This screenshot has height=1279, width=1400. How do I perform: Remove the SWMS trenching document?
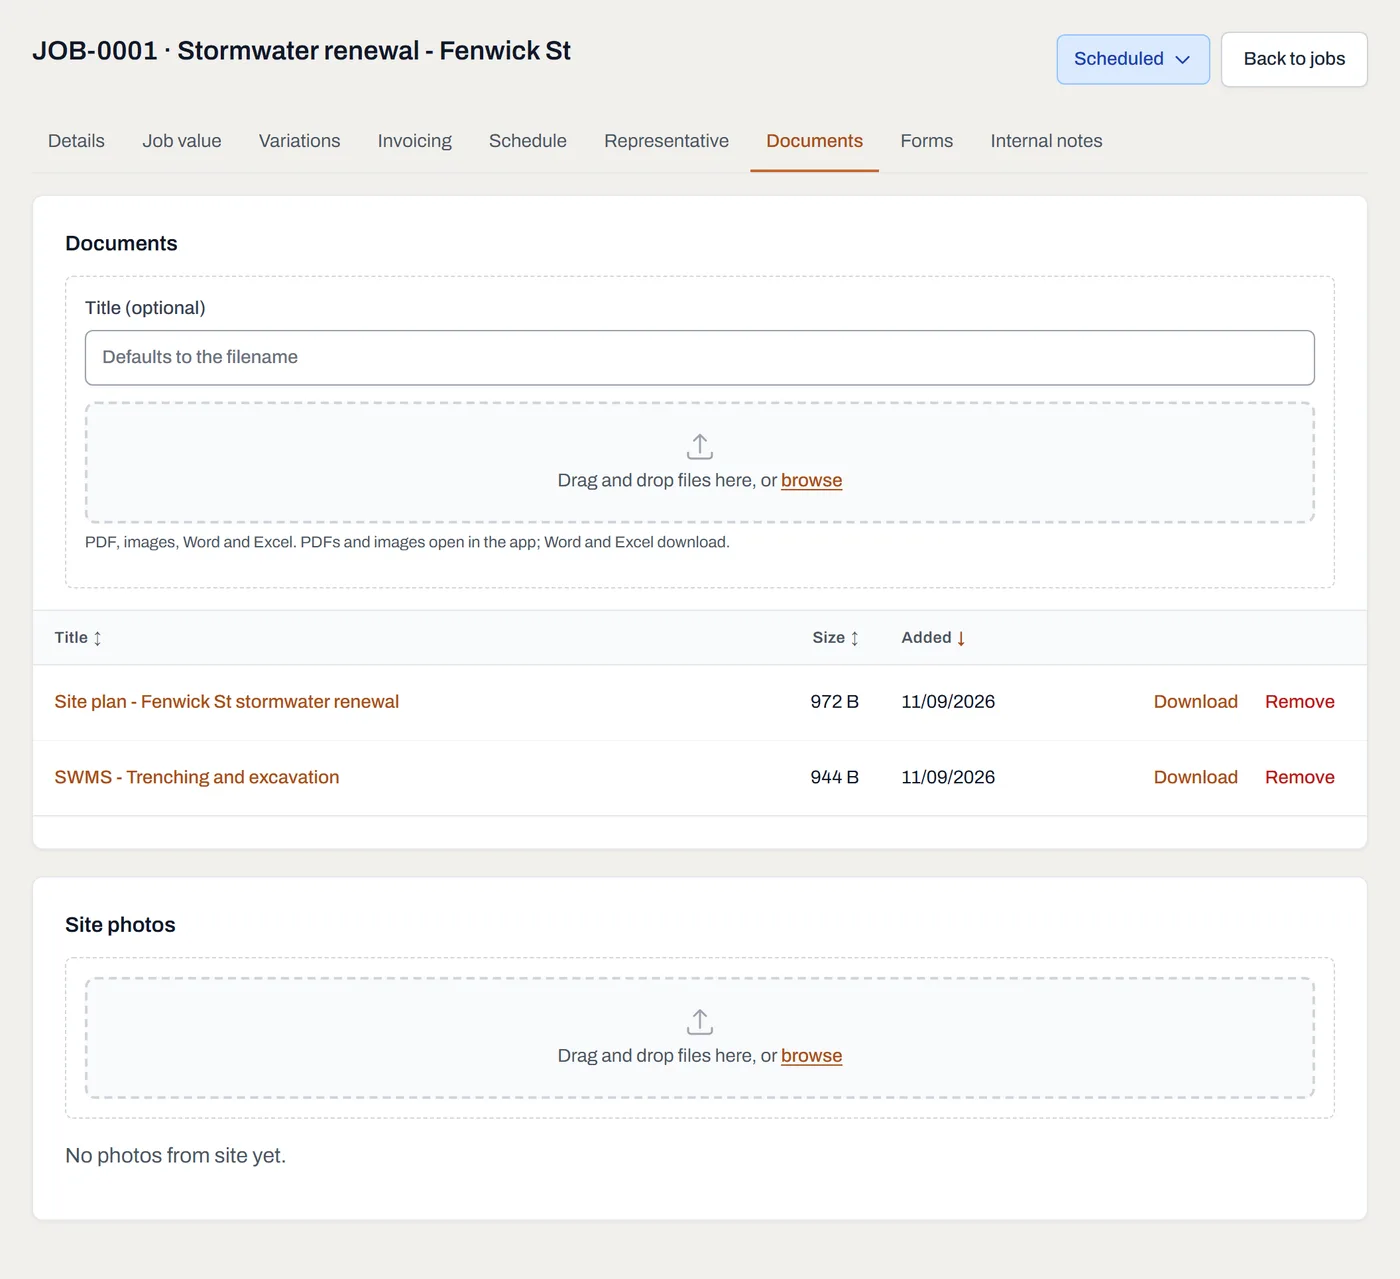1300,777
